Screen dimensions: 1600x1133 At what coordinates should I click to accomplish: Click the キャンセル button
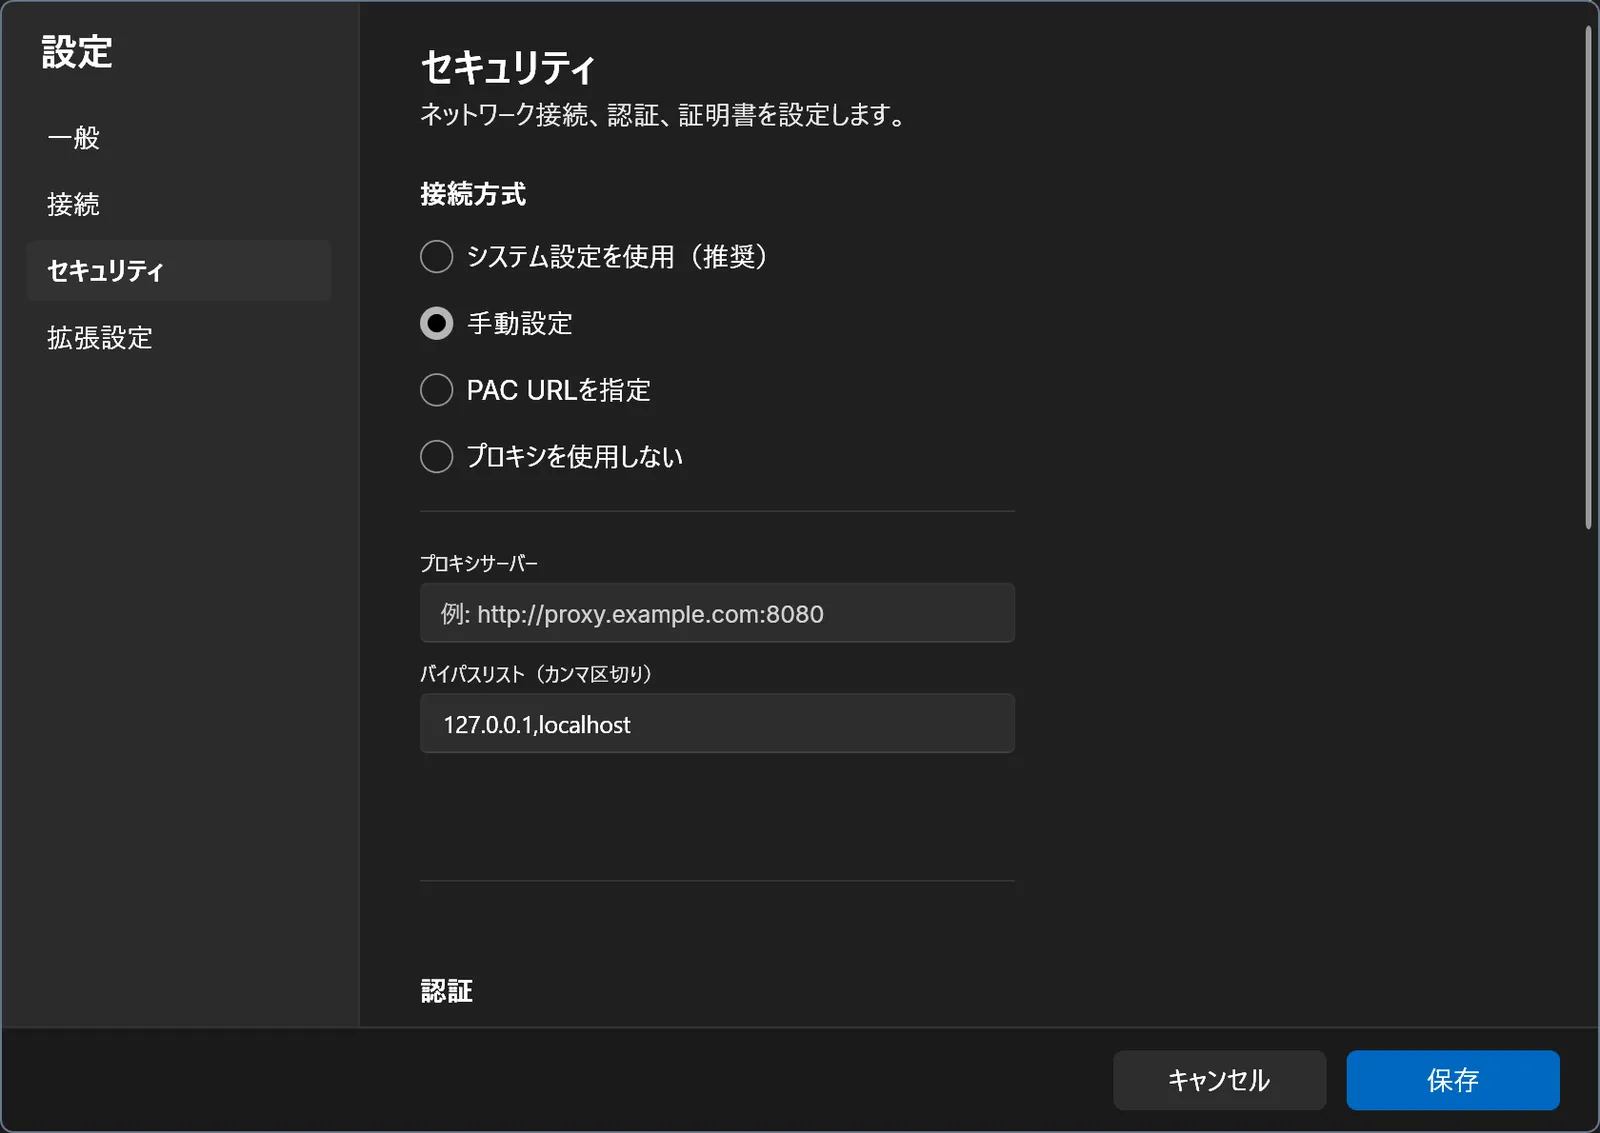coord(1219,1080)
